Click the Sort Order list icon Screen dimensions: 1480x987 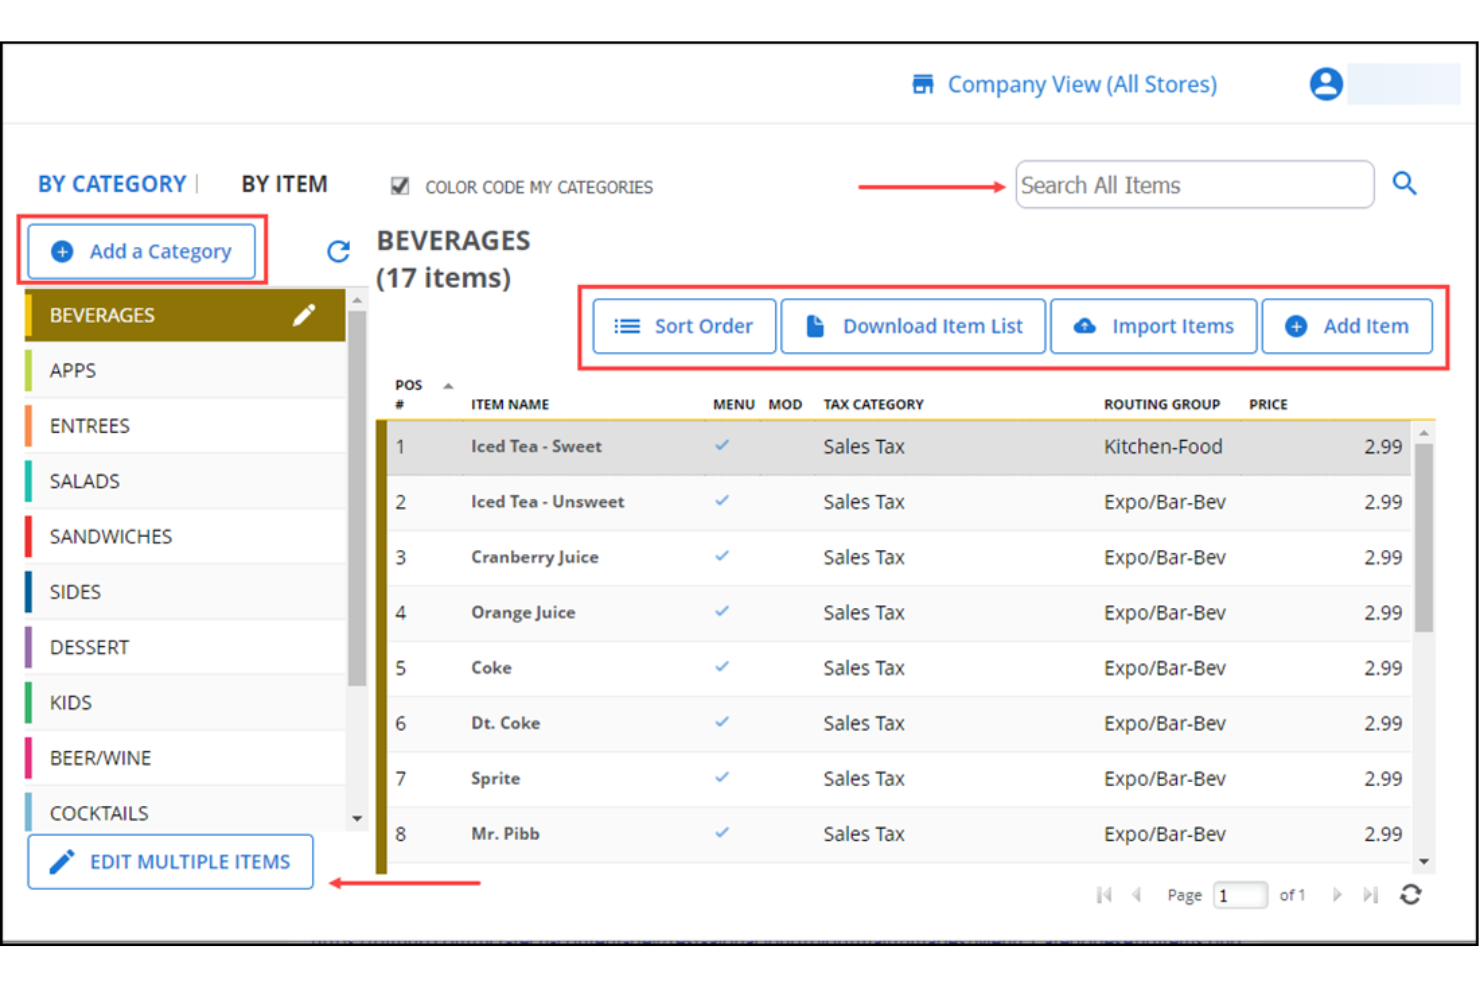pyautogui.click(x=625, y=325)
